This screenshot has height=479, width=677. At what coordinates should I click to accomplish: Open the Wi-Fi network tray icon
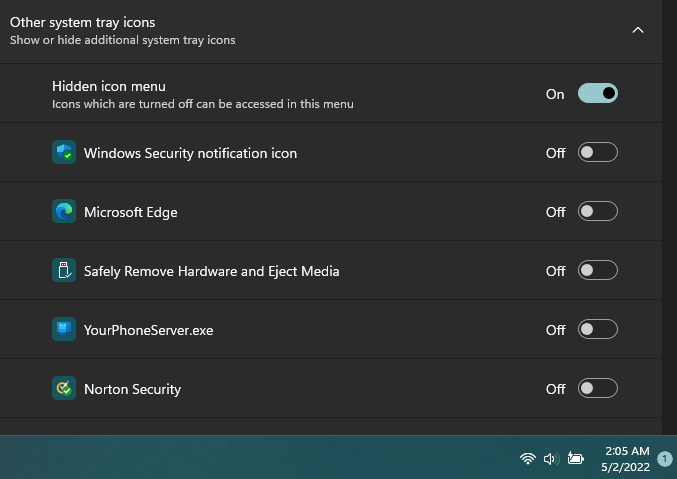527,459
